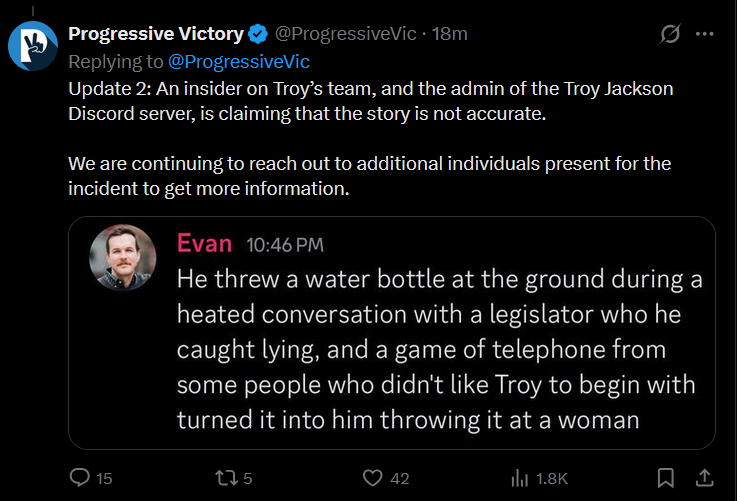Open Evan's avatar photo in embedded image
Screen dimensions: 737x501
click(123, 257)
